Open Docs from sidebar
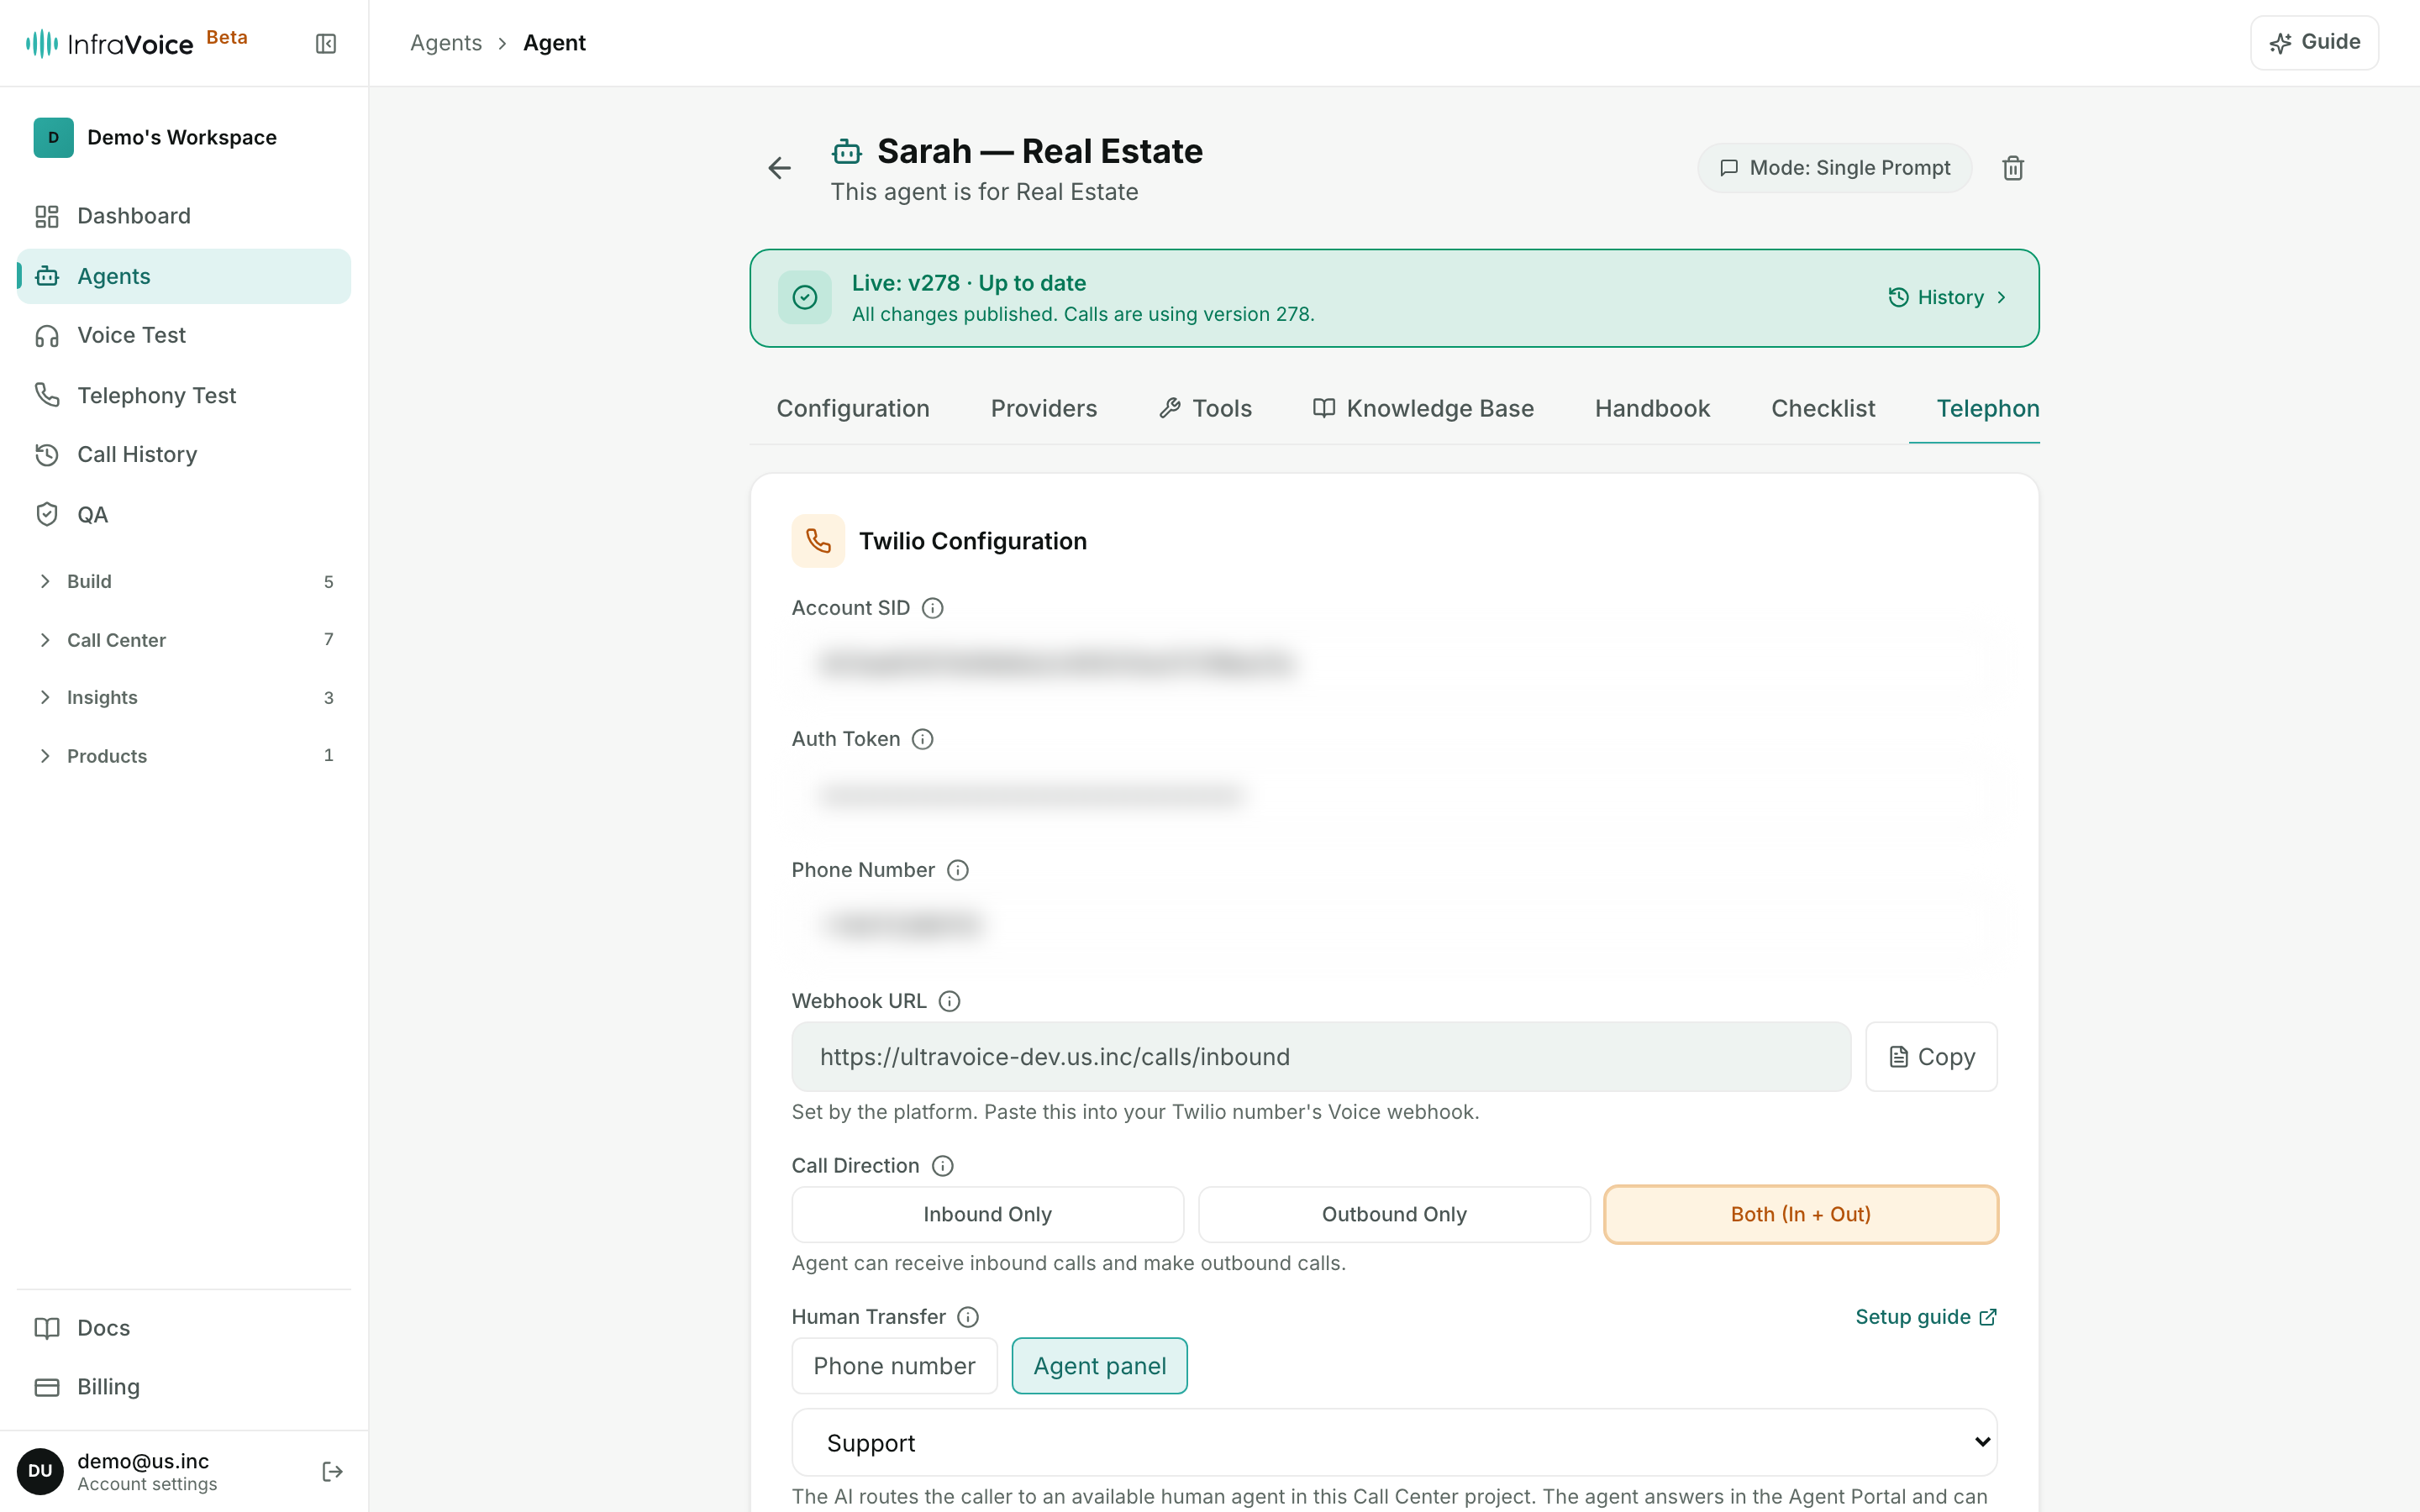Image resolution: width=2420 pixels, height=1512 pixels. tap(184, 1327)
